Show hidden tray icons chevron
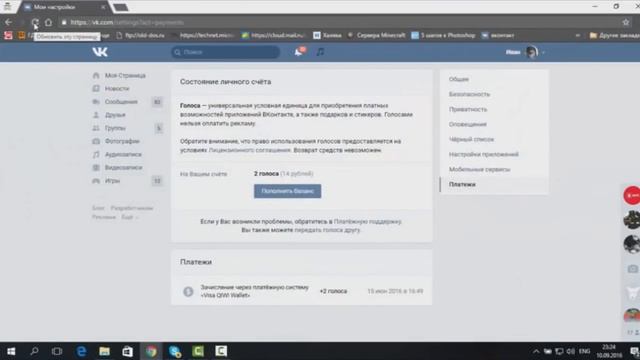 pyautogui.click(x=536, y=351)
